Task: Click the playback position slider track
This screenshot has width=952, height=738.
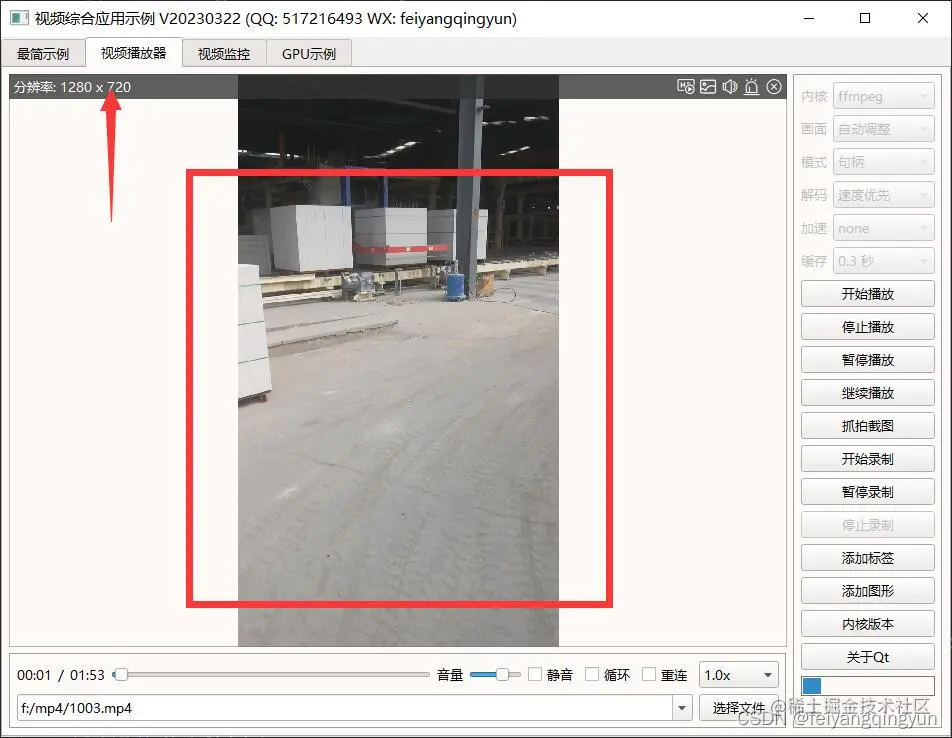Action: point(271,675)
